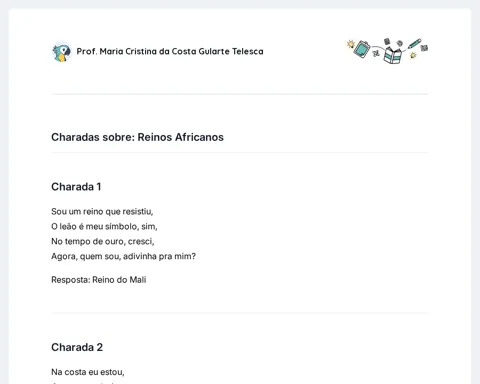Click the dark card icon above the book
This screenshot has width=480, height=384.
(387, 41)
